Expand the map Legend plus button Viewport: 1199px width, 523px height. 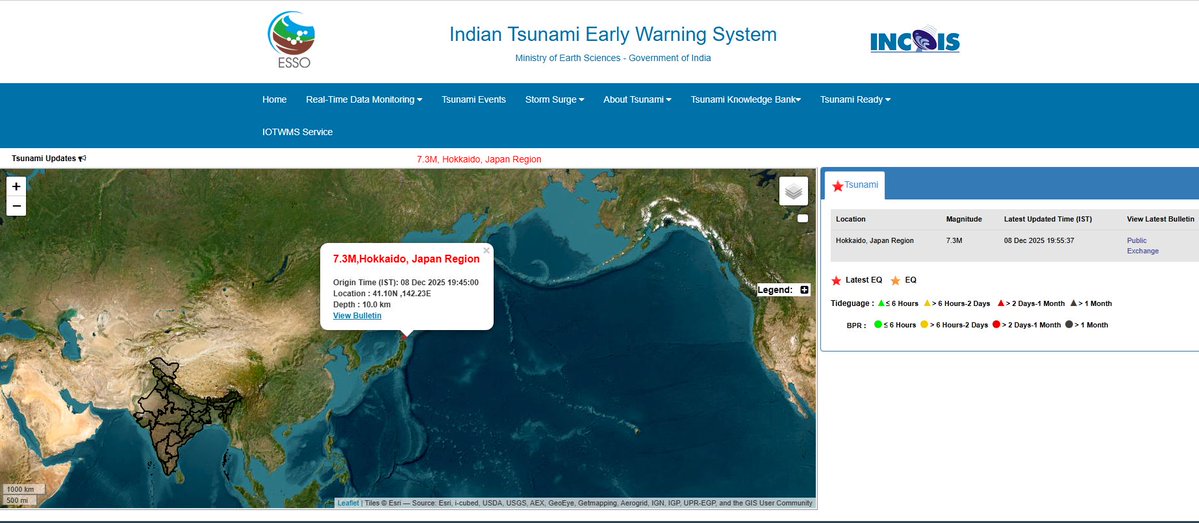804,290
